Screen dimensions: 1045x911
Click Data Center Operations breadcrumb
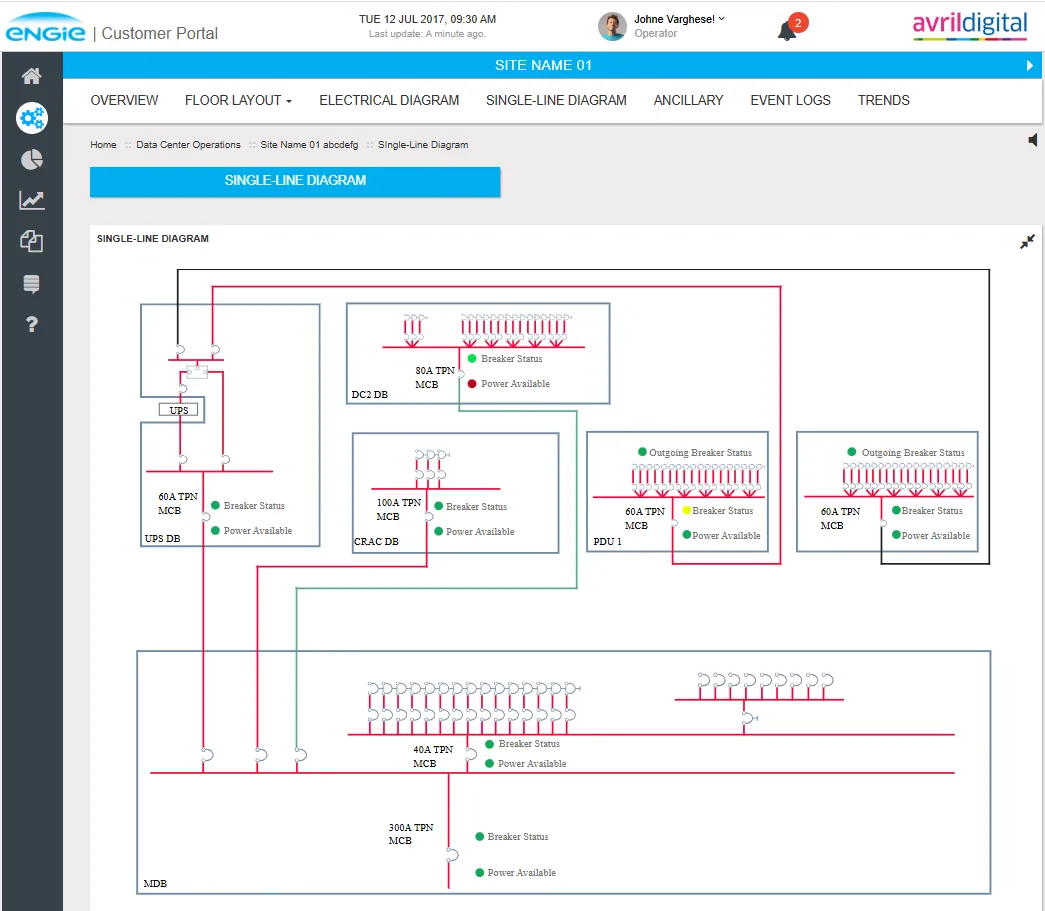point(188,145)
